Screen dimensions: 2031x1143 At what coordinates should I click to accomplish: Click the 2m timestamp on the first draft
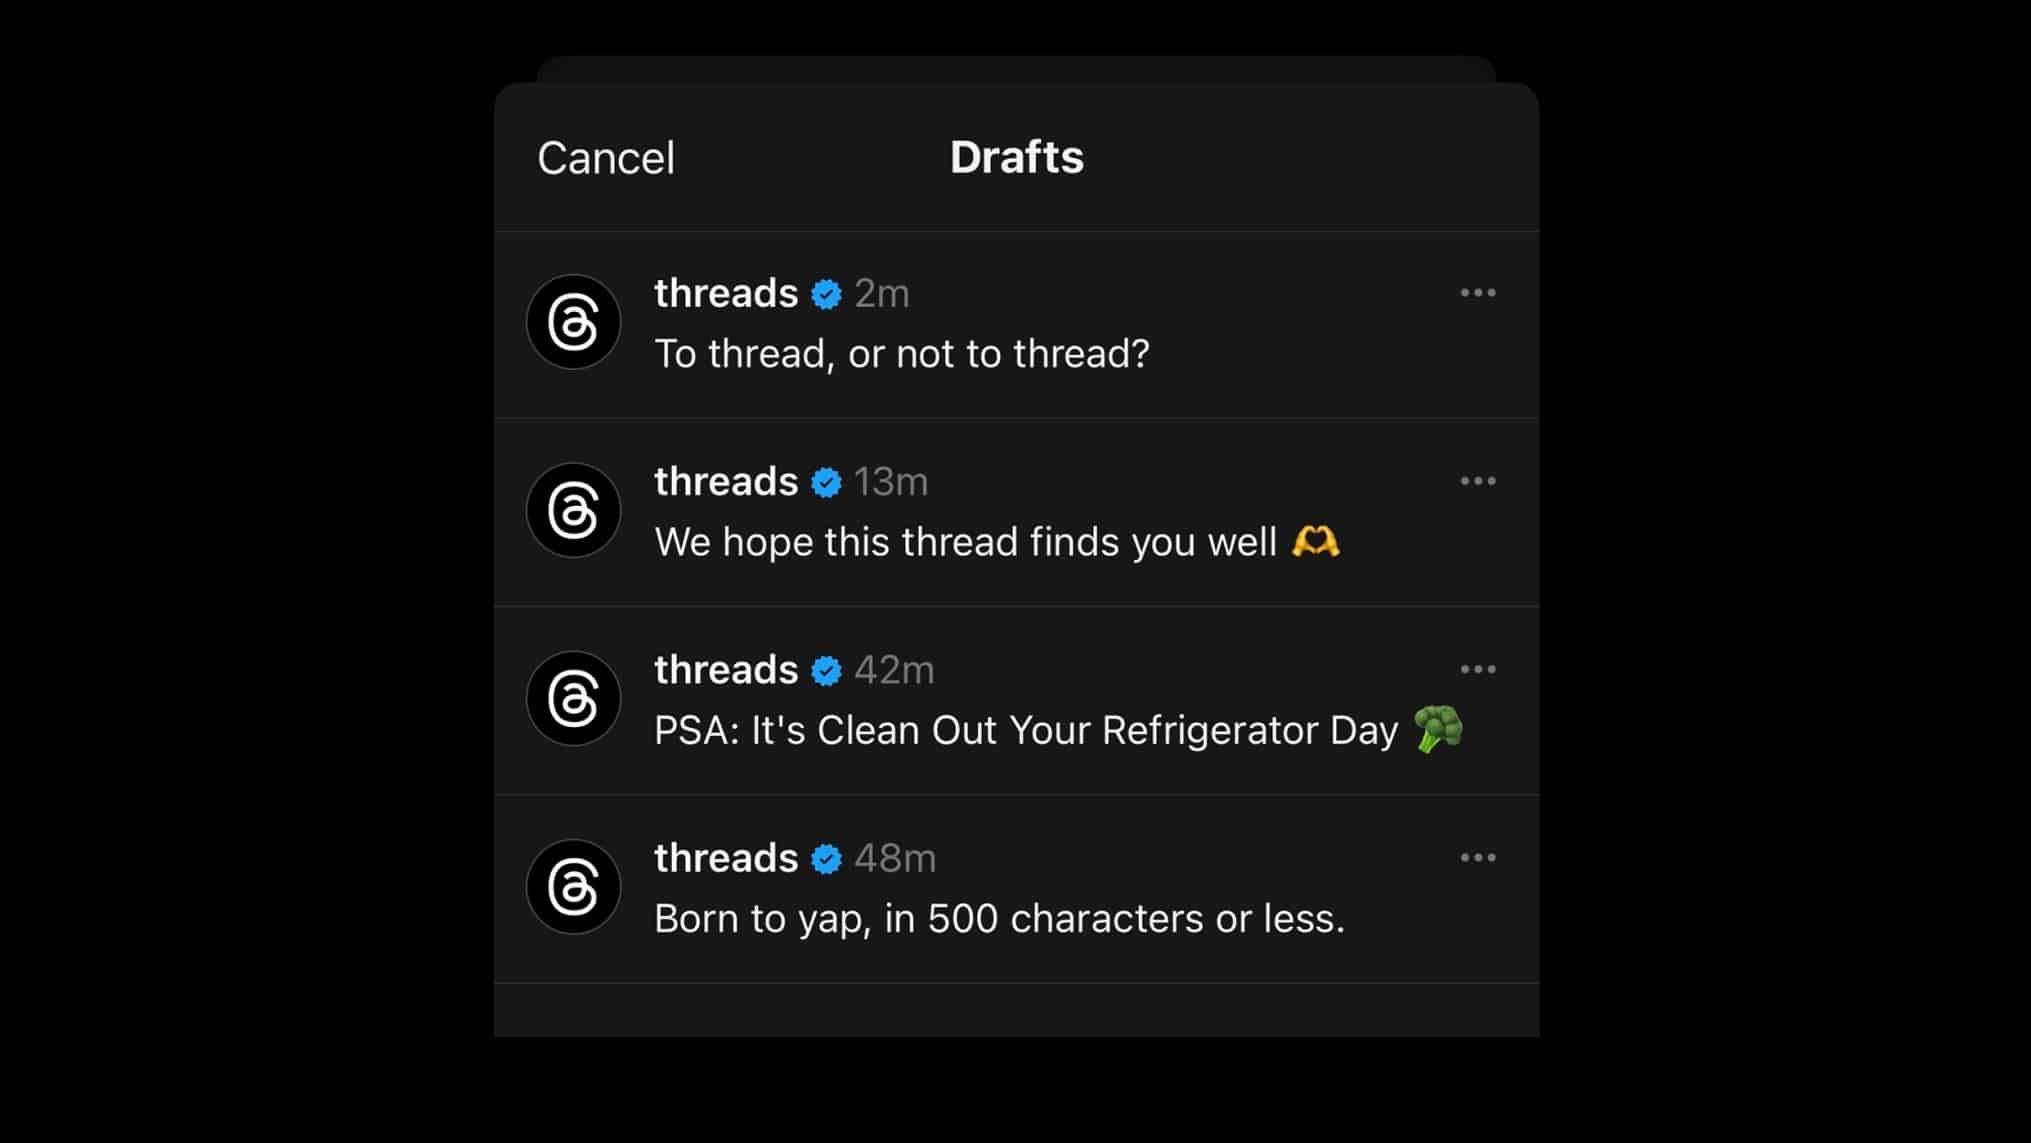(882, 293)
